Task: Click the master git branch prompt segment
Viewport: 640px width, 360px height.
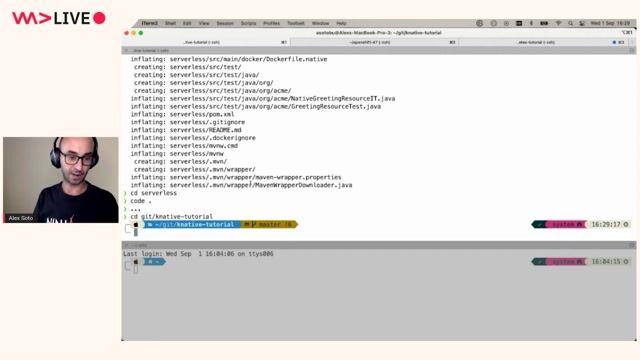Action: (x=269, y=224)
